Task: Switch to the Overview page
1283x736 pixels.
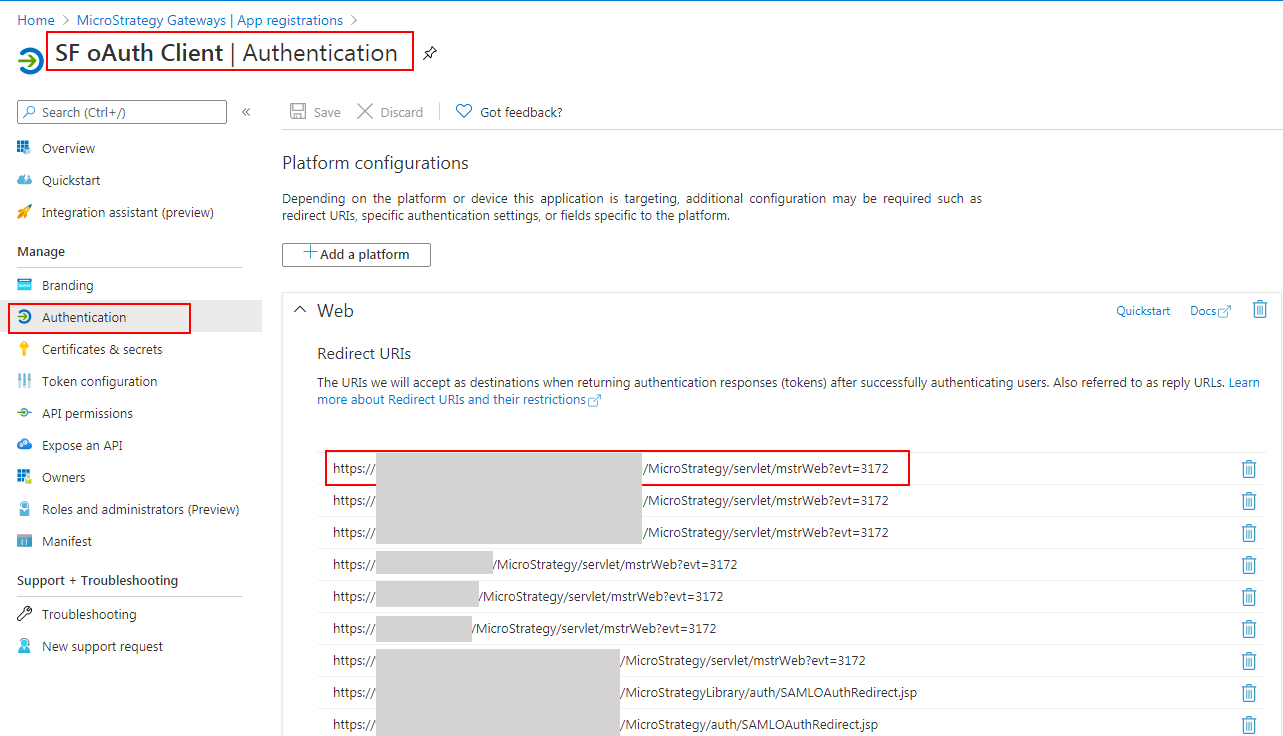Action: pyautogui.click(x=67, y=147)
